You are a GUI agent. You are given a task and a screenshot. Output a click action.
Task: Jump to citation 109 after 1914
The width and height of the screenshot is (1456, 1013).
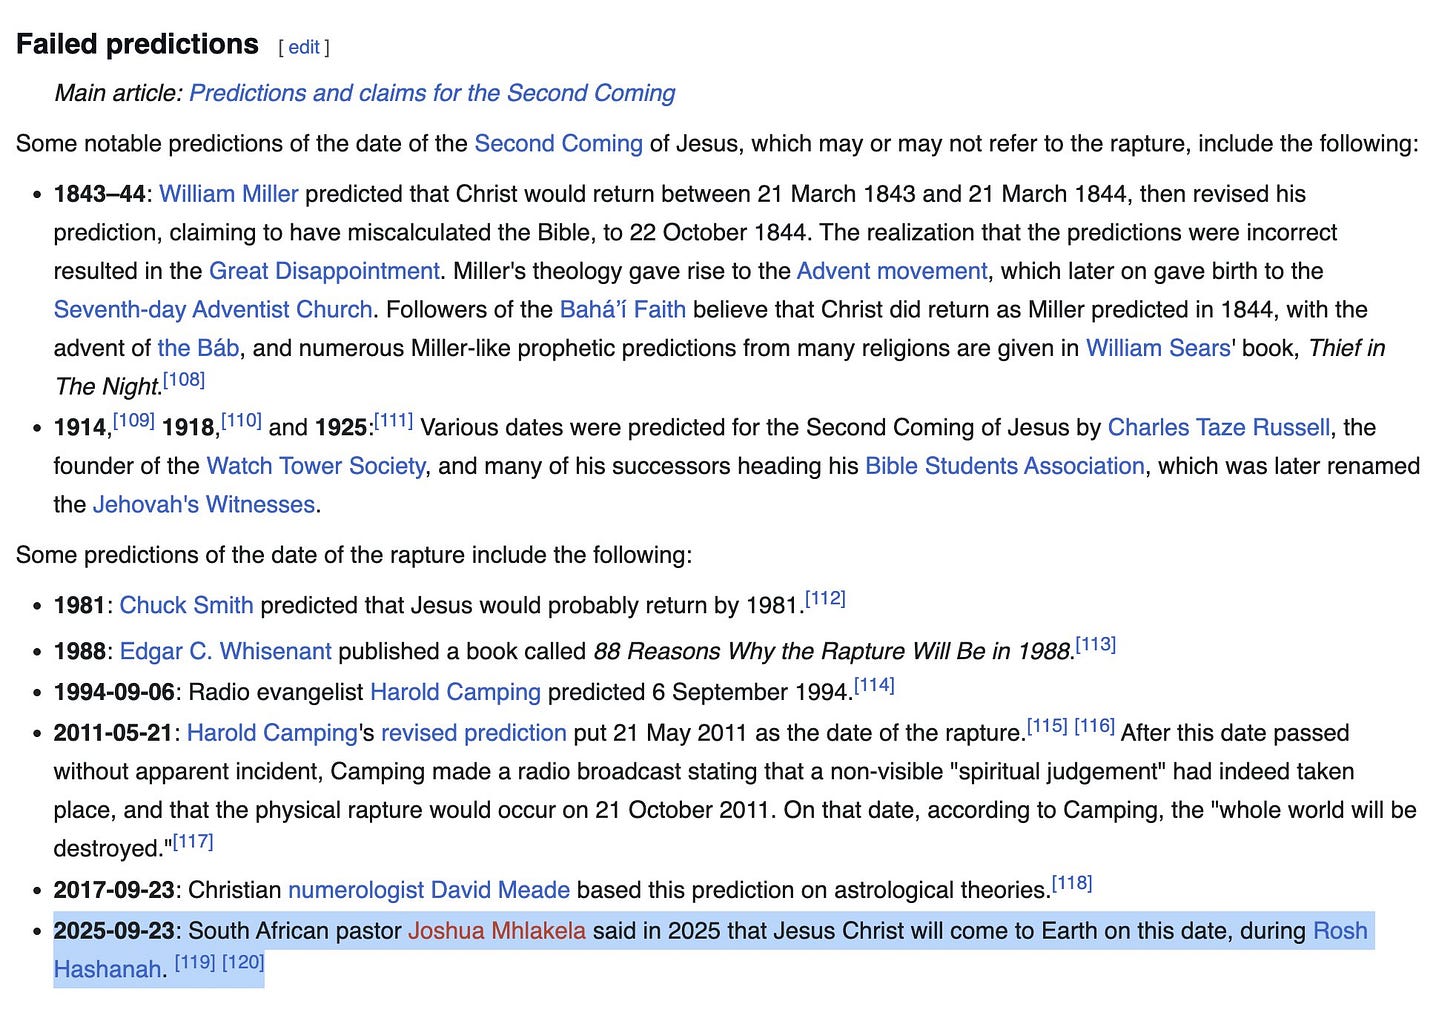pos(134,420)
